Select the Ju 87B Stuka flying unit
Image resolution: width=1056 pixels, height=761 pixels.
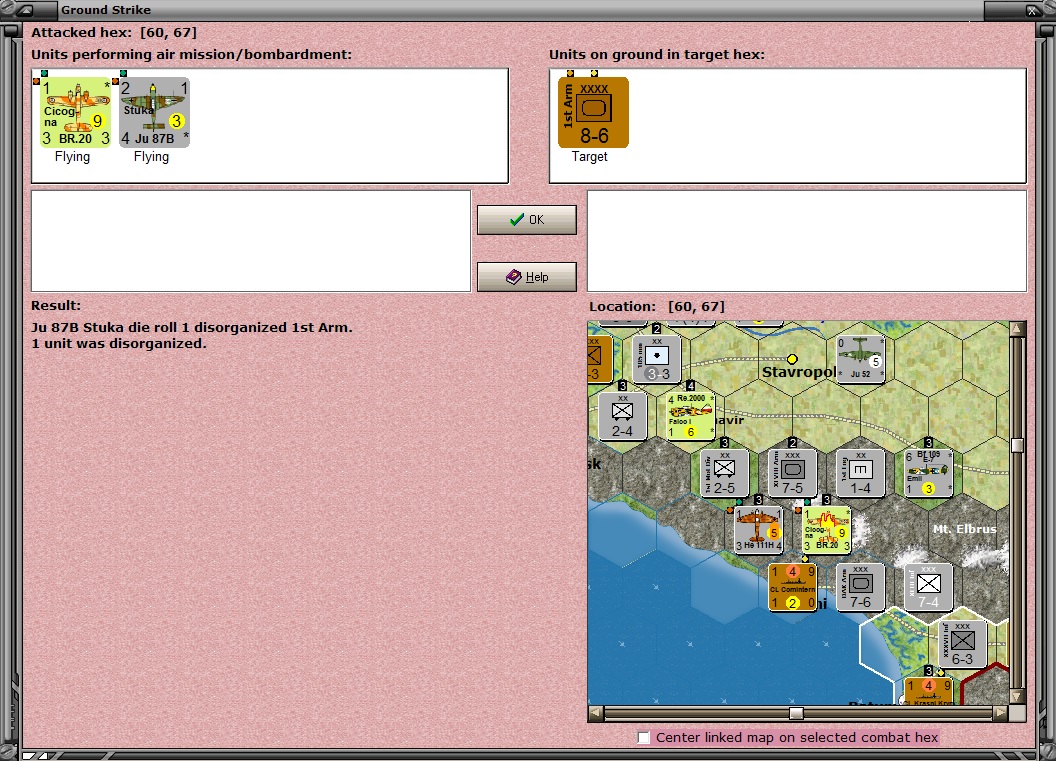coord(154,112)
